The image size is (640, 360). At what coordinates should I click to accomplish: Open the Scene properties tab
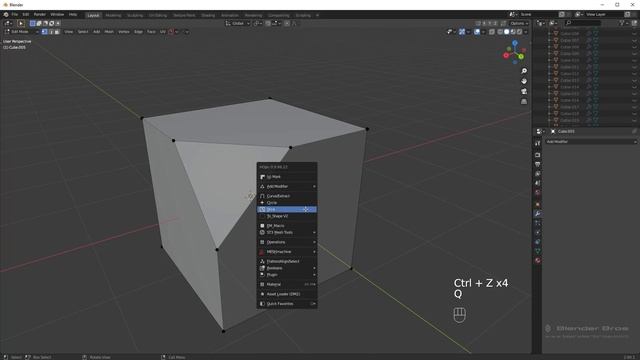[x=538, y=183]
